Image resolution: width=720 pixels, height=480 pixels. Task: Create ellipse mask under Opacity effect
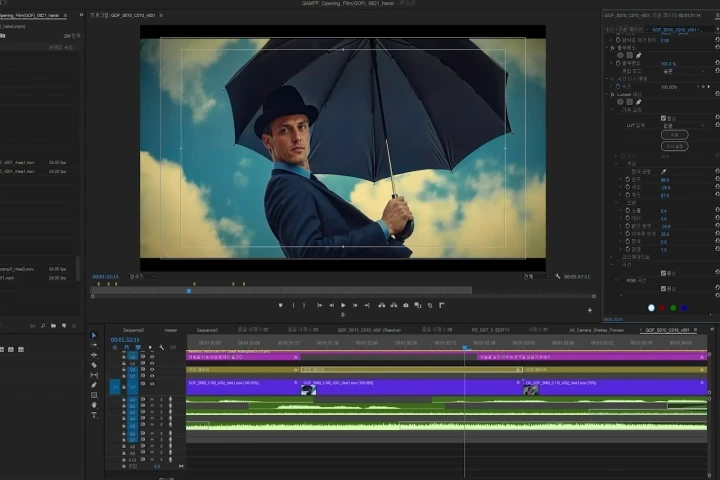620,55
